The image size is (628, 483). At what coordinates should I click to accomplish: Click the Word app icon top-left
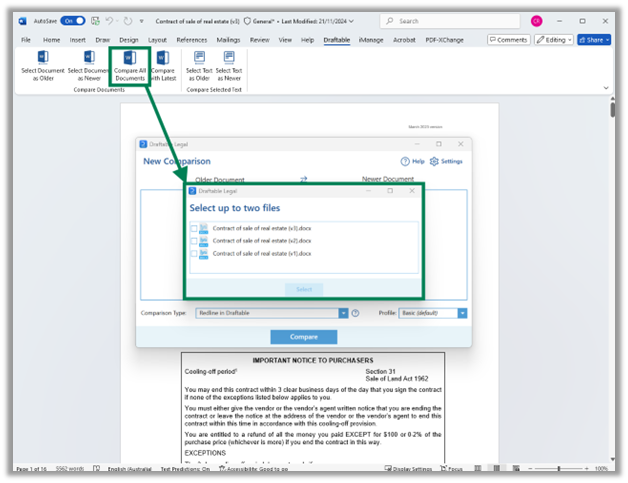tap(22, 21)
